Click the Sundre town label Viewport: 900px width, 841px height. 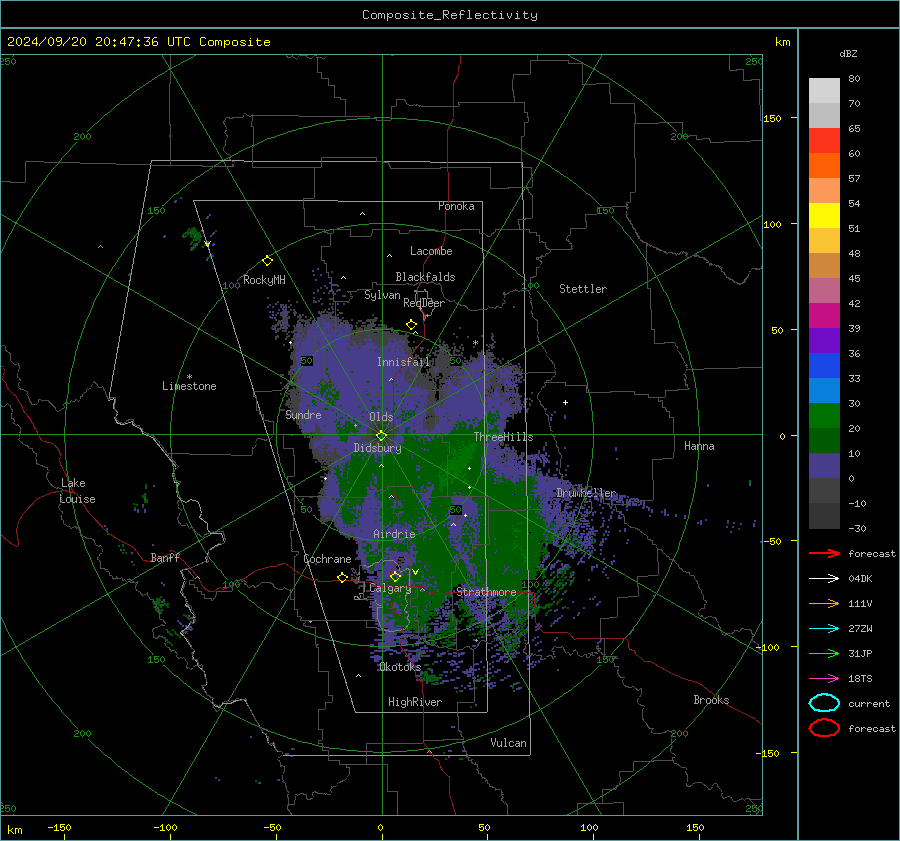pos(303,415)
